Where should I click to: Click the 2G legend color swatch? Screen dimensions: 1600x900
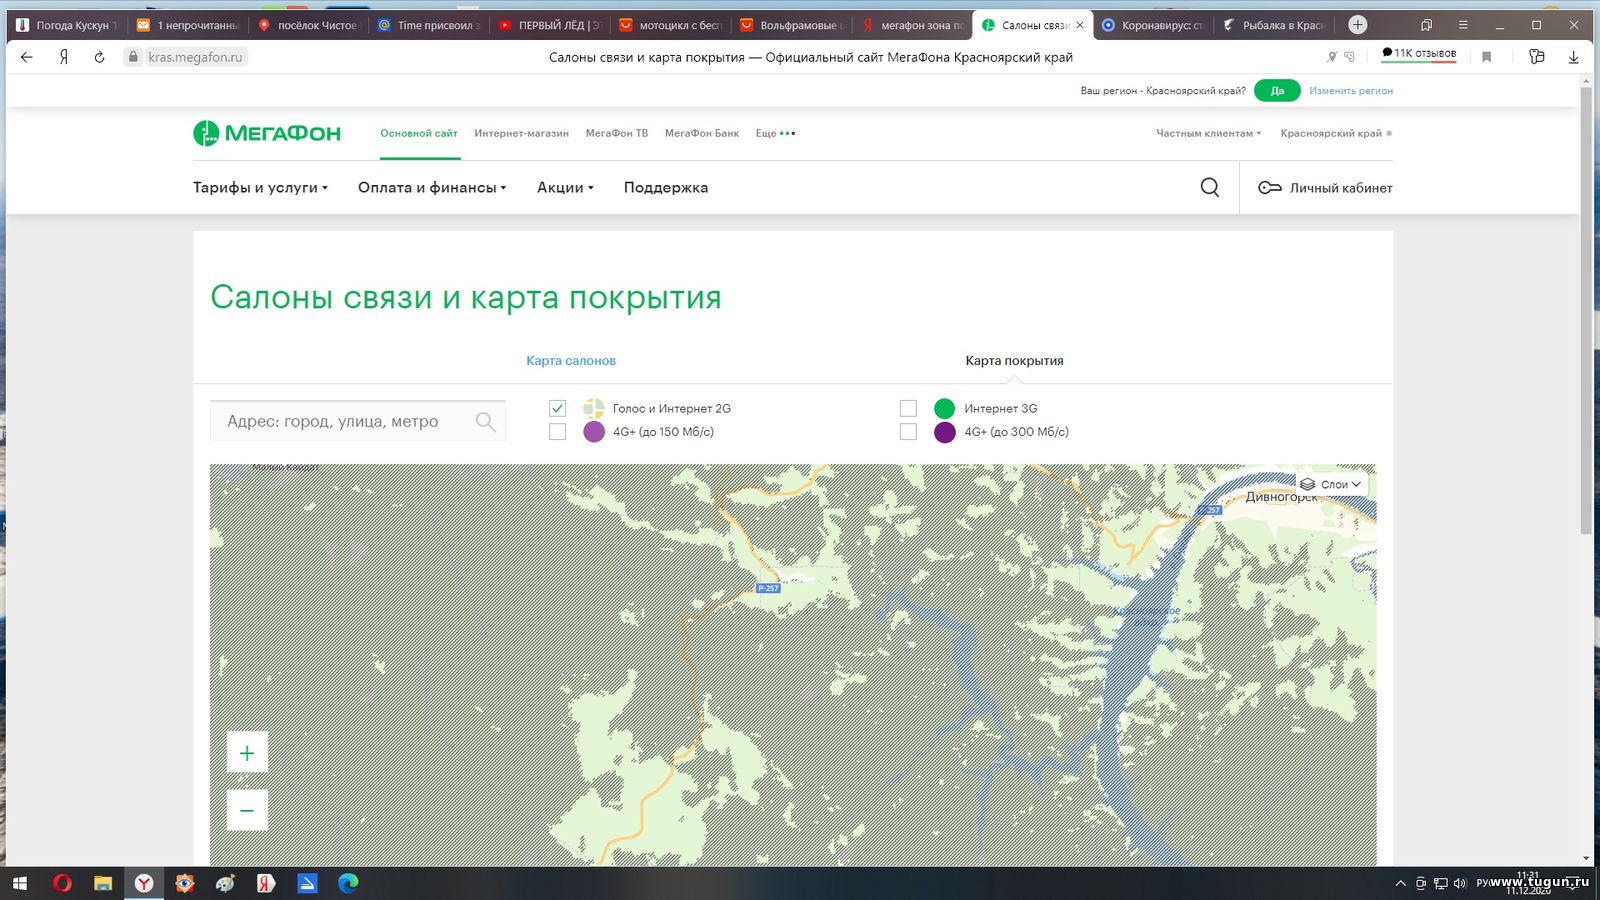coord(594,408)
